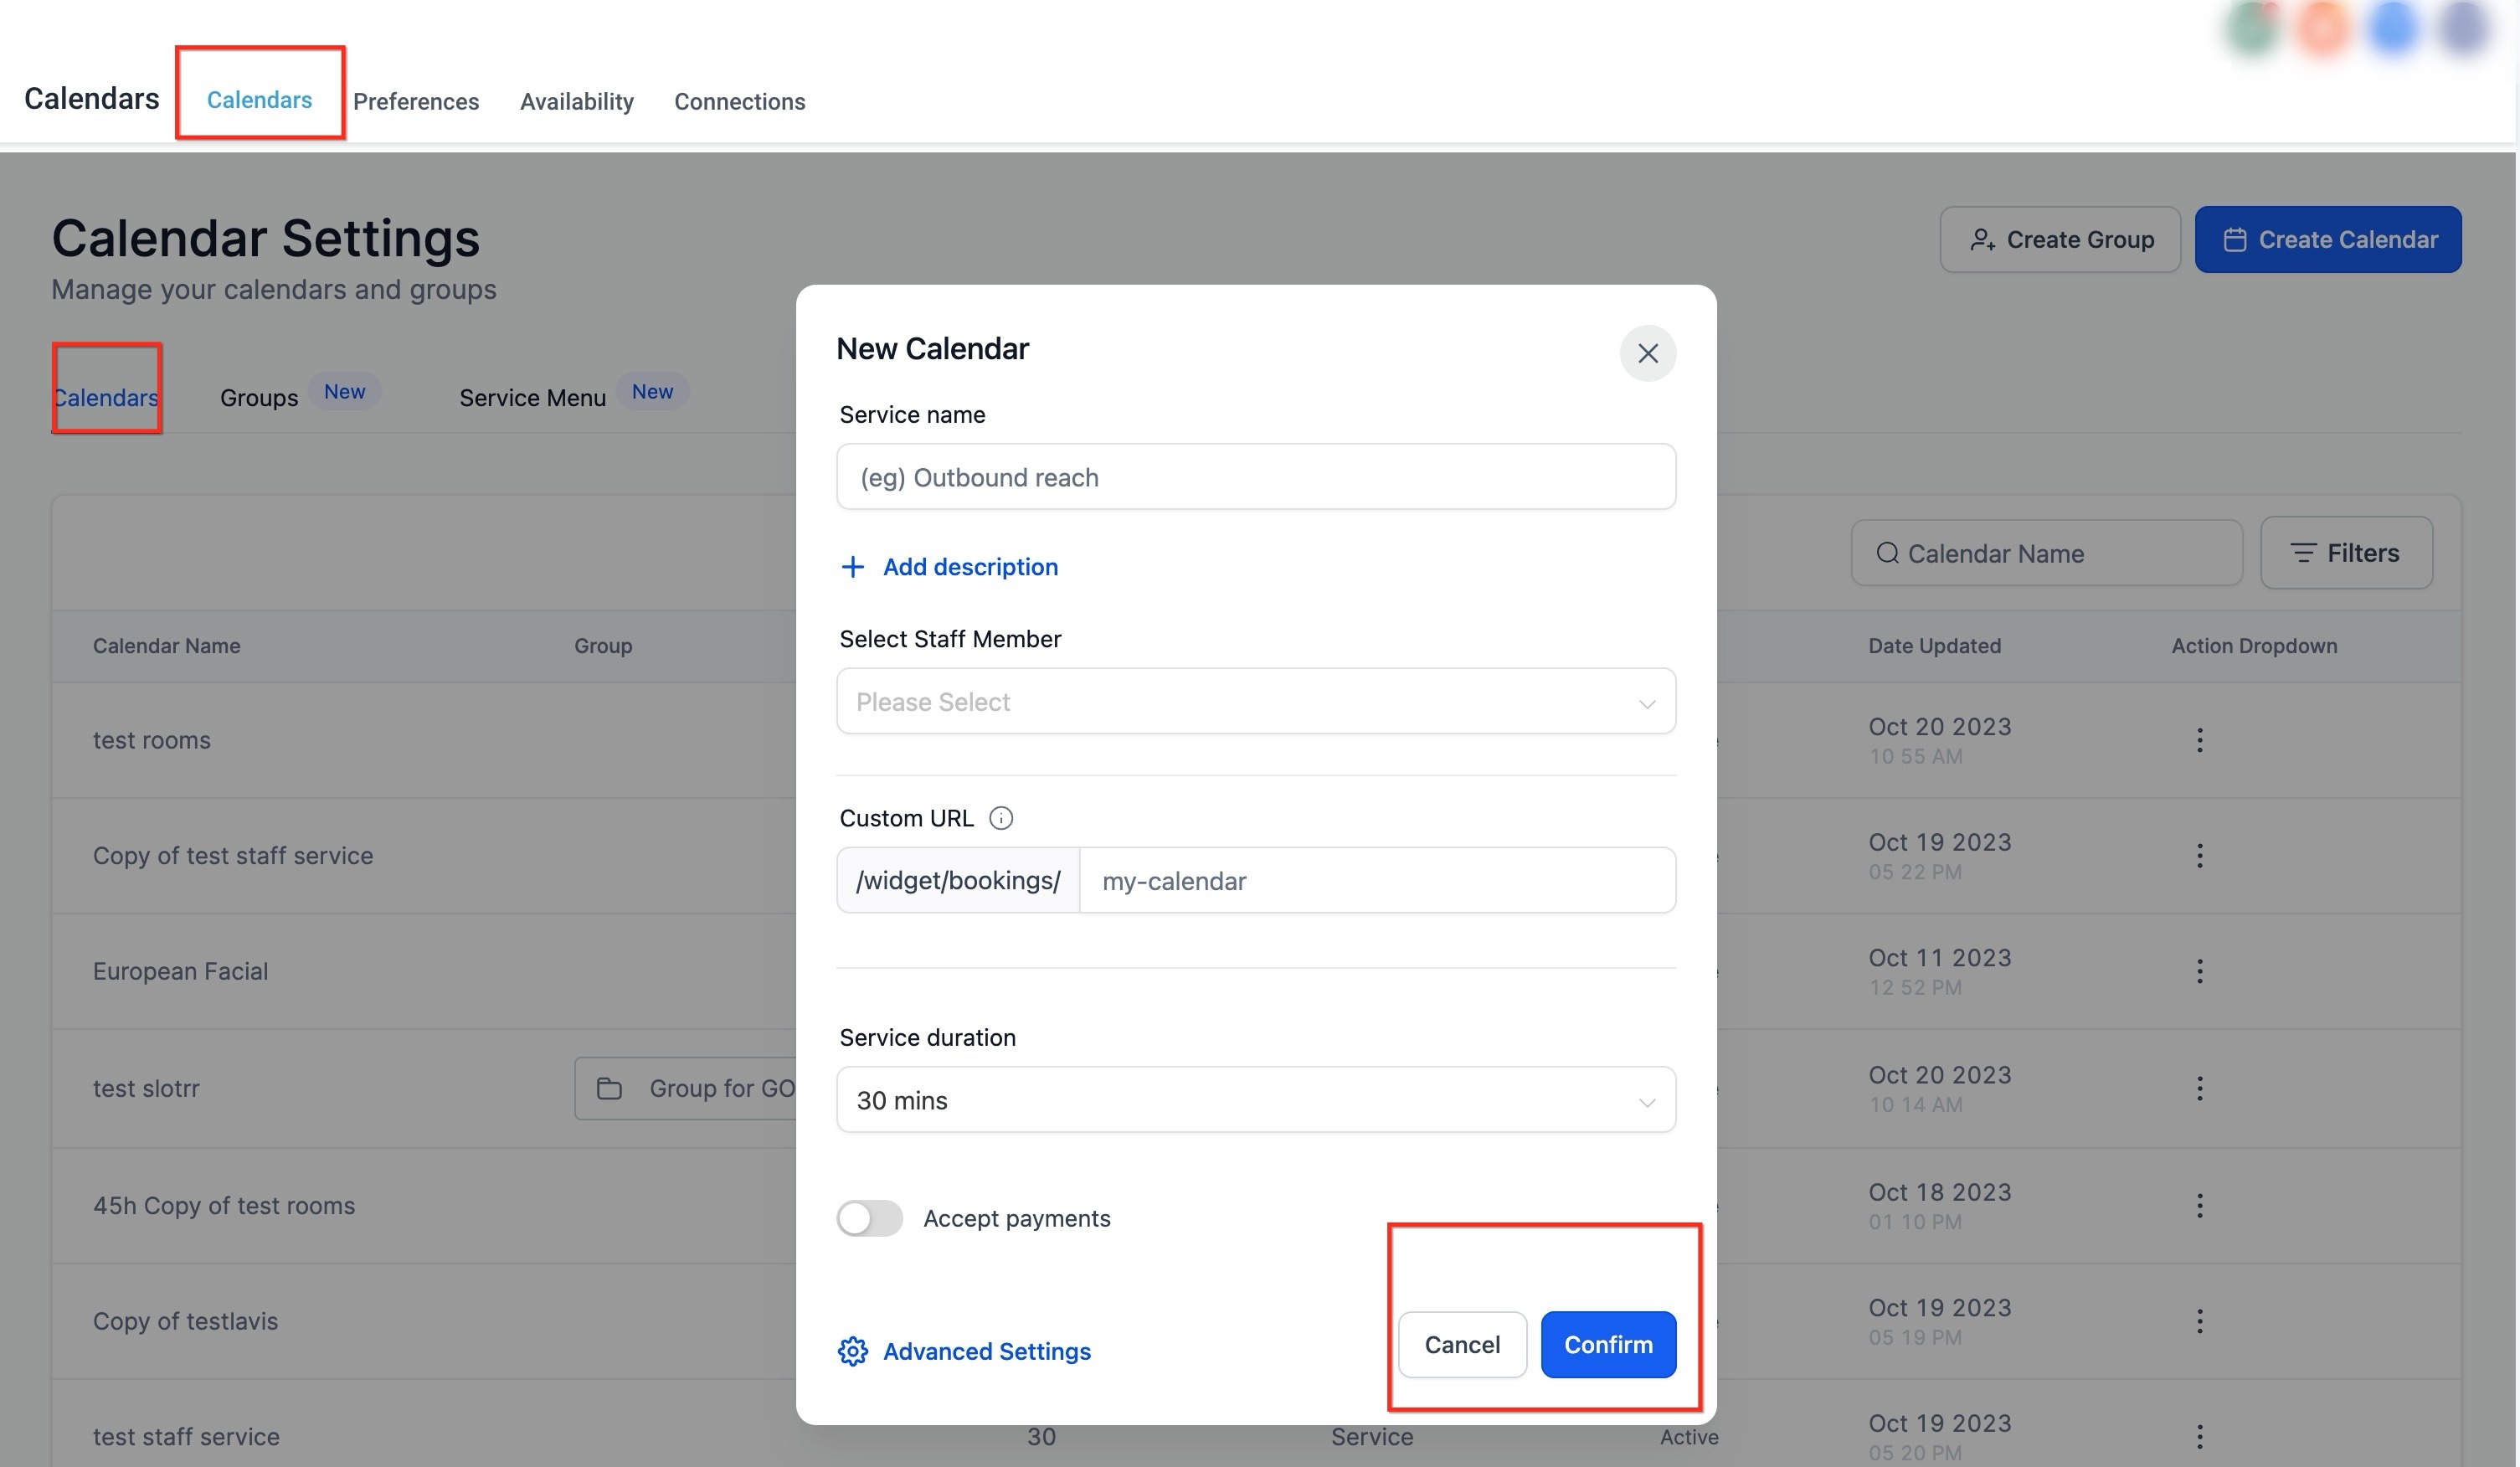Open action menu for Copy of testlavis
The width and height of the screenshot is (2520, 1467).
click(2199, 1321)
